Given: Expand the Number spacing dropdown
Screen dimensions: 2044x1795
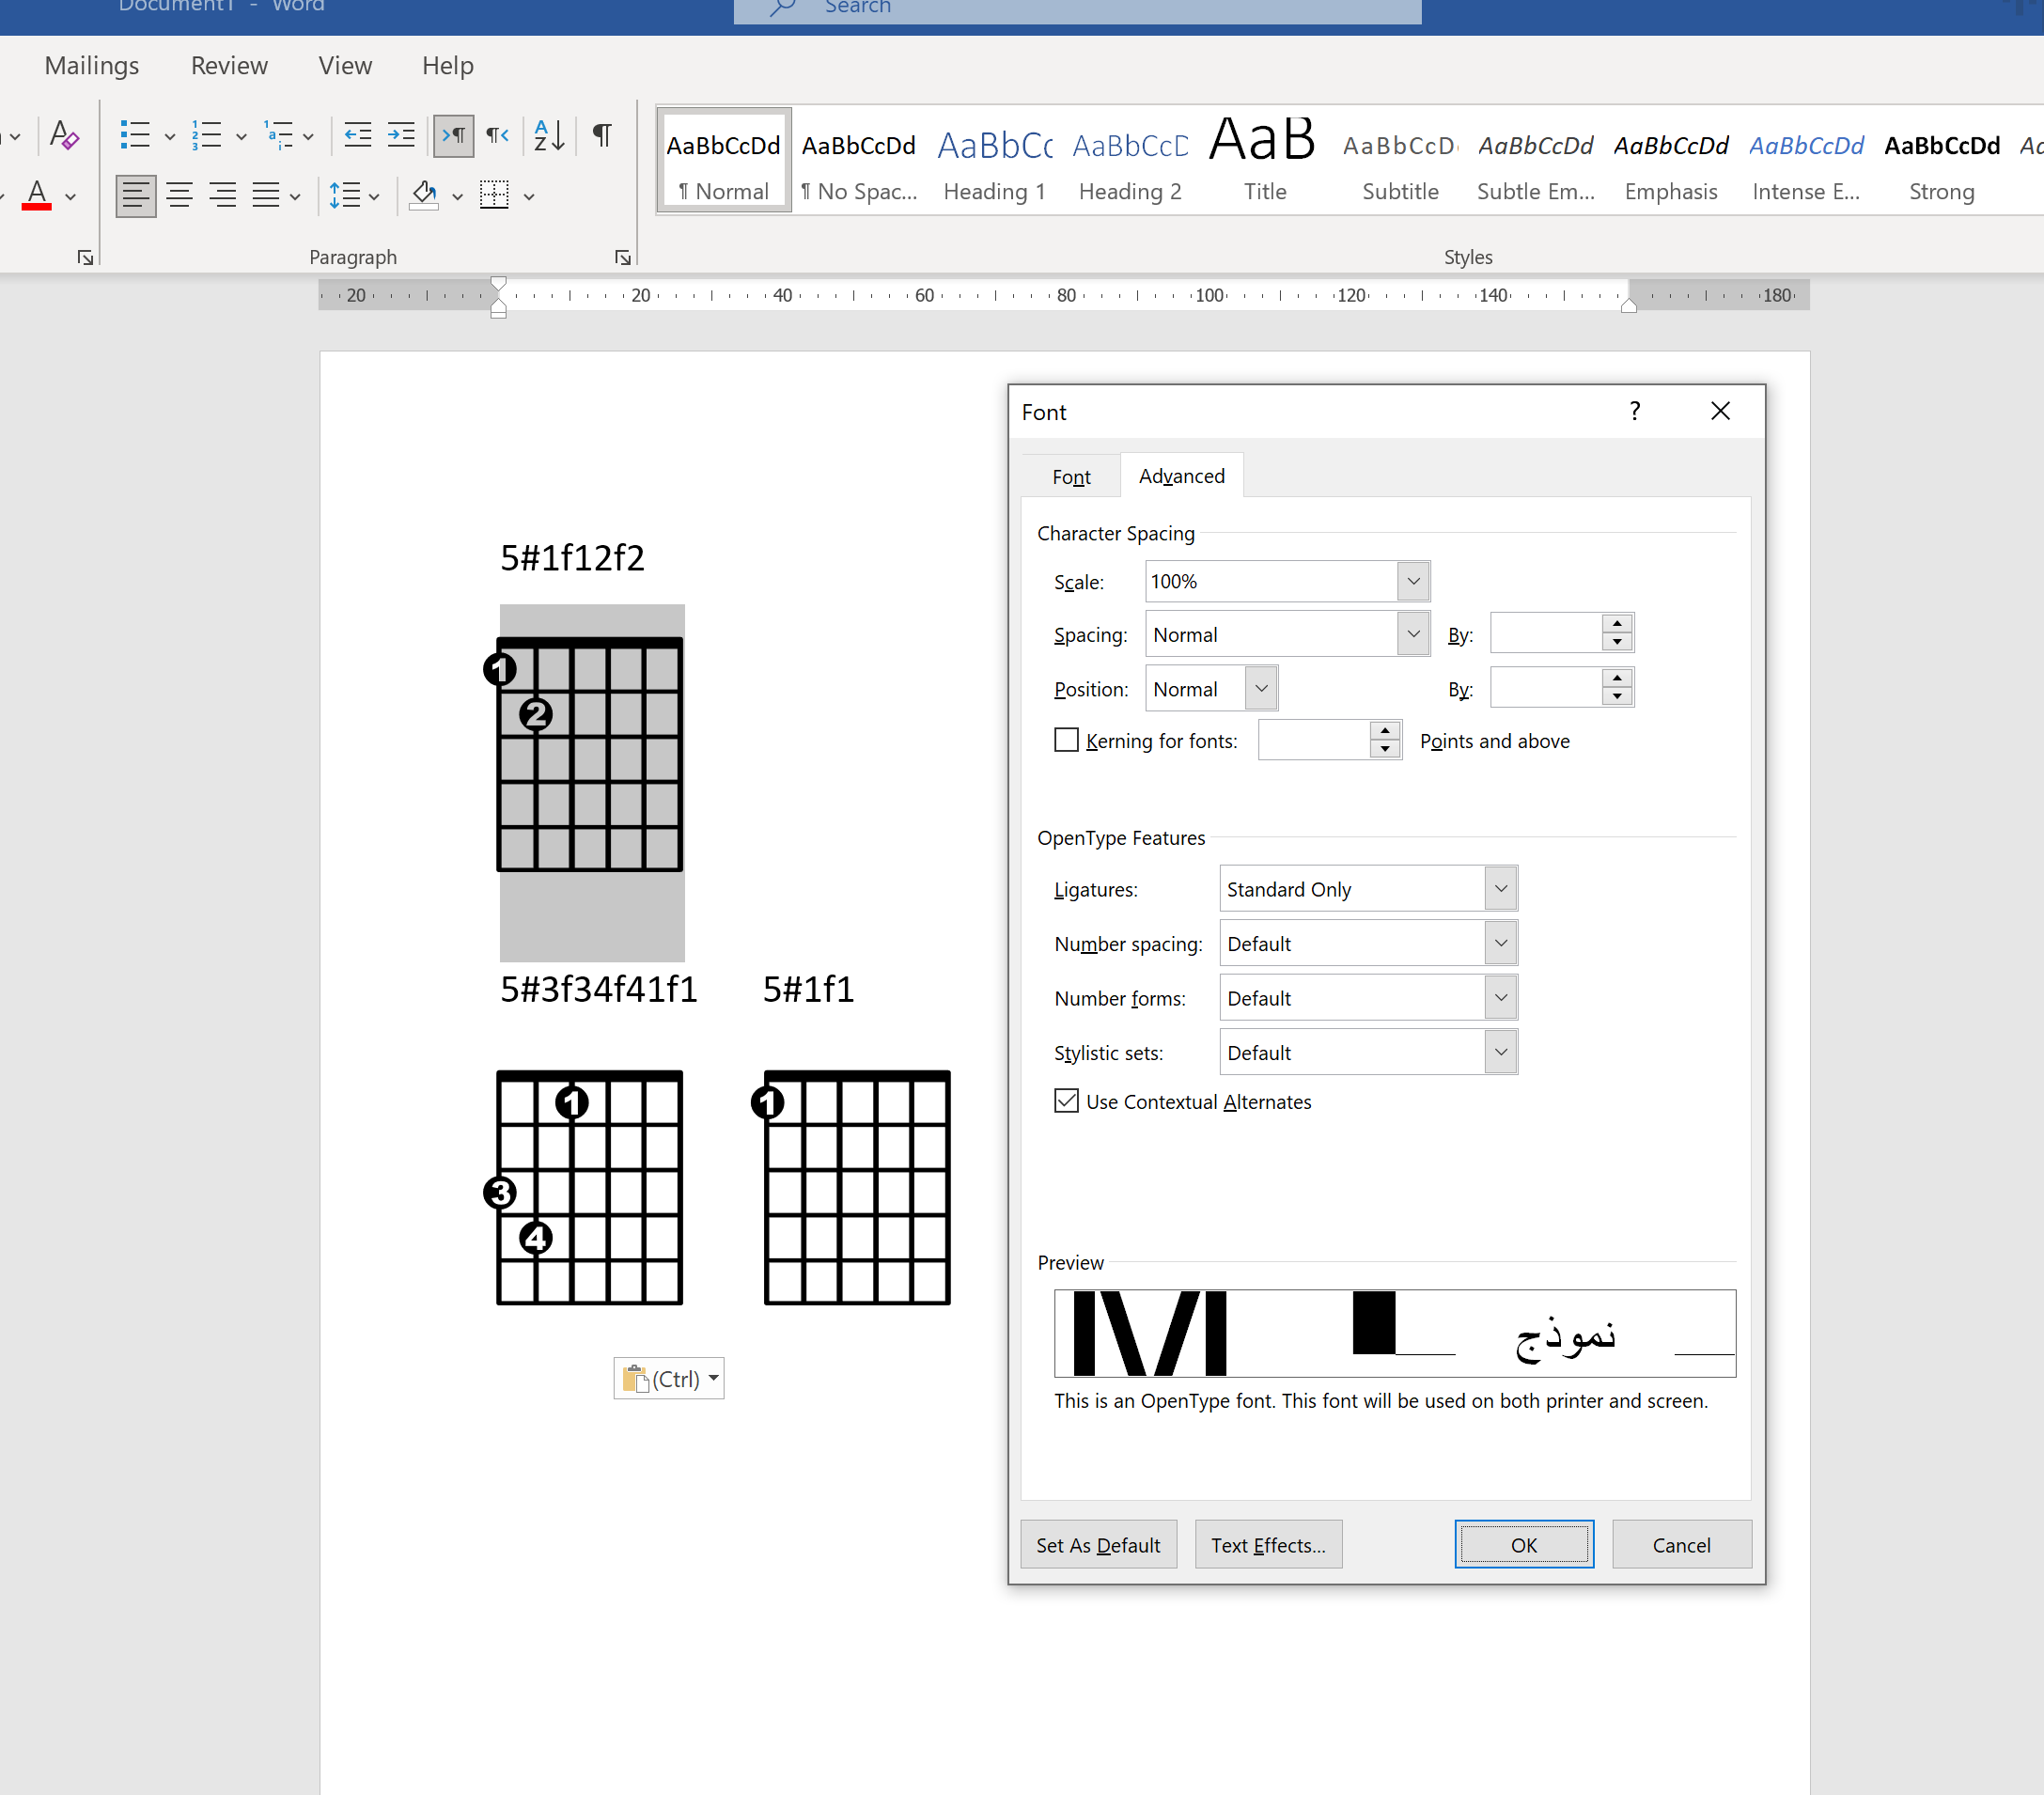Looking at the screenshot, I should [x=1498, y=944].
